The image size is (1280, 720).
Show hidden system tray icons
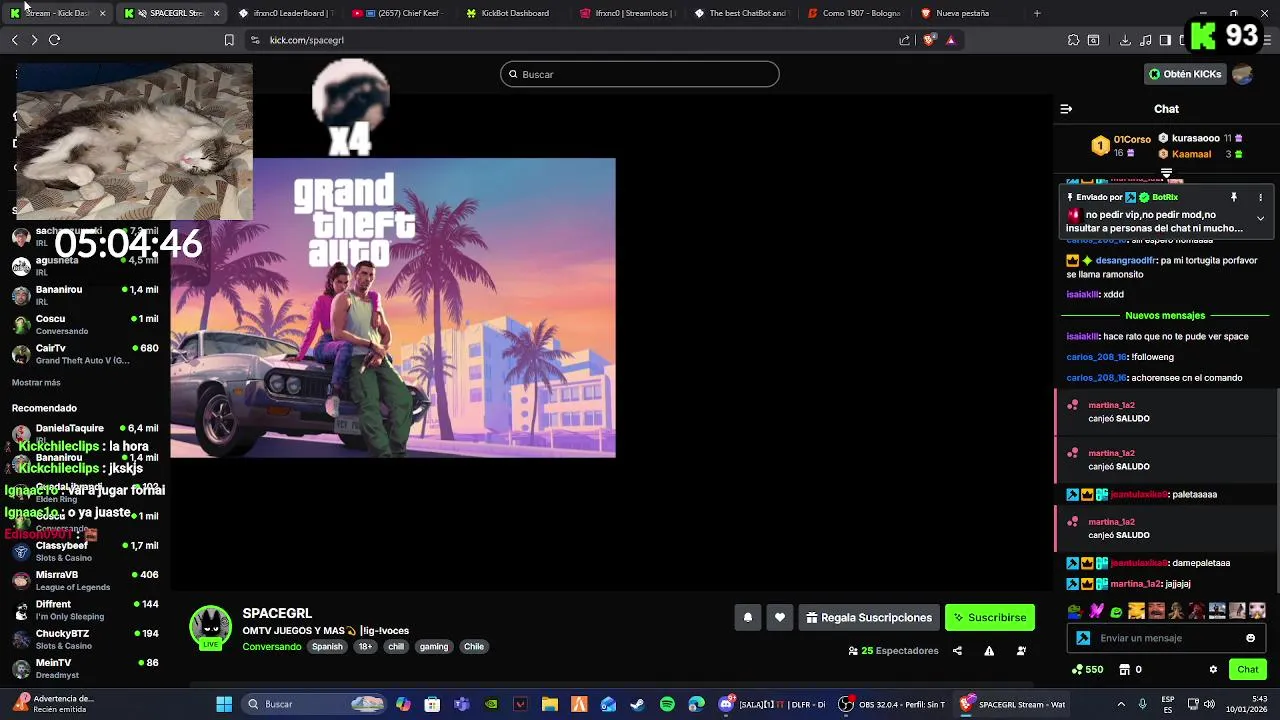(1121, 704)
